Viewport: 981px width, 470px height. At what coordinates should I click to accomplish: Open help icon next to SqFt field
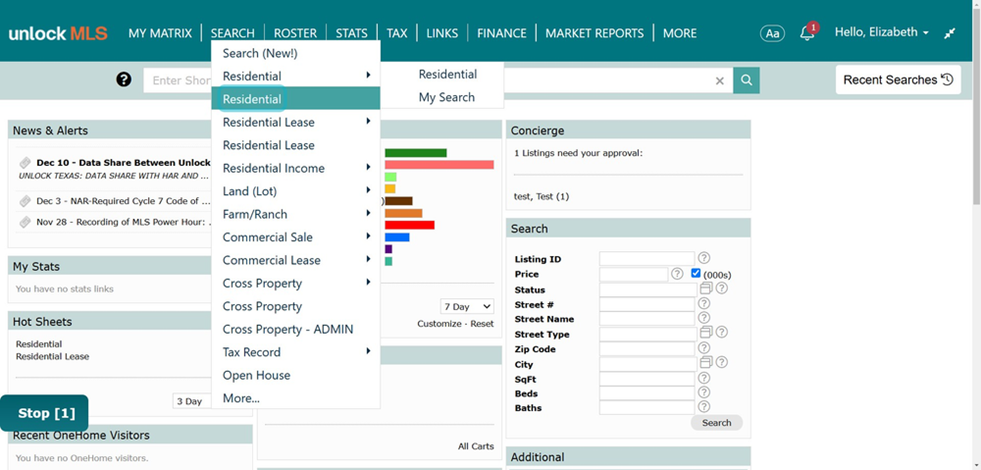point(704,378)
